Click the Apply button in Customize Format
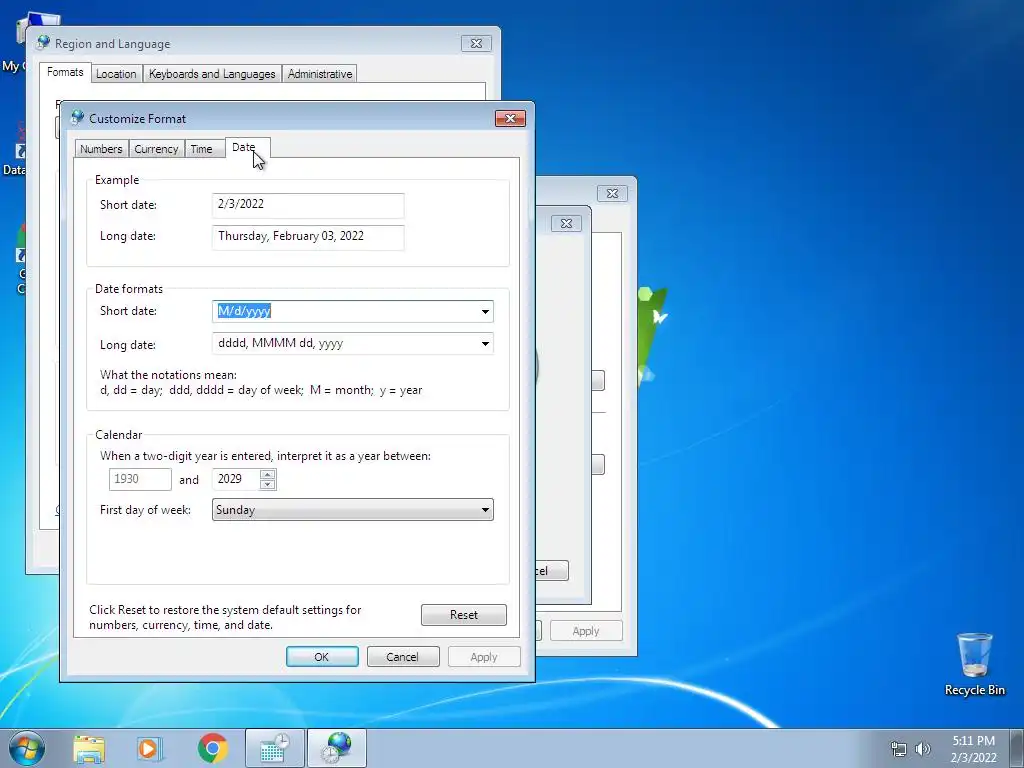The width and height of the screenshot is (1024, 768). pyautogui.click(x=484, y=656)
